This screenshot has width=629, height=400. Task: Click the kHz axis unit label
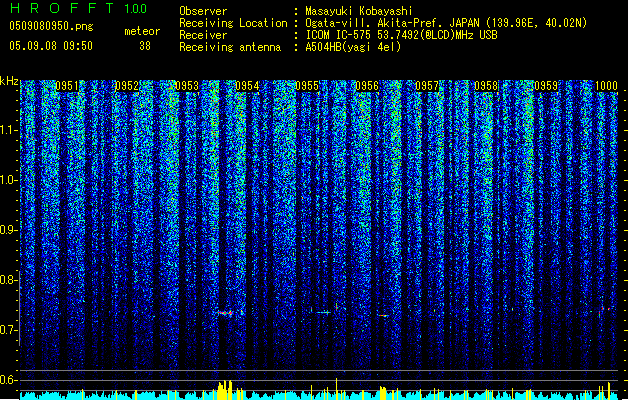tap(9, 81)
